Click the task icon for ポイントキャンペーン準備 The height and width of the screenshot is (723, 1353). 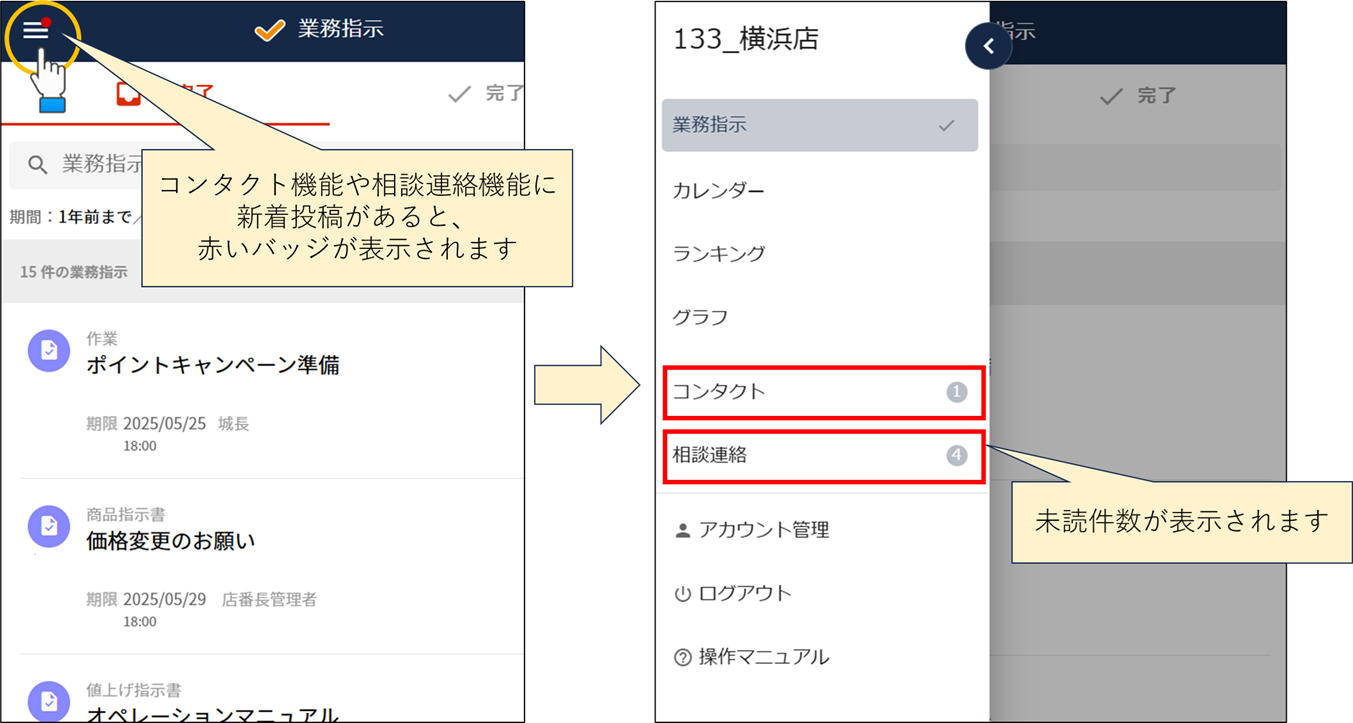click(49, 351)
